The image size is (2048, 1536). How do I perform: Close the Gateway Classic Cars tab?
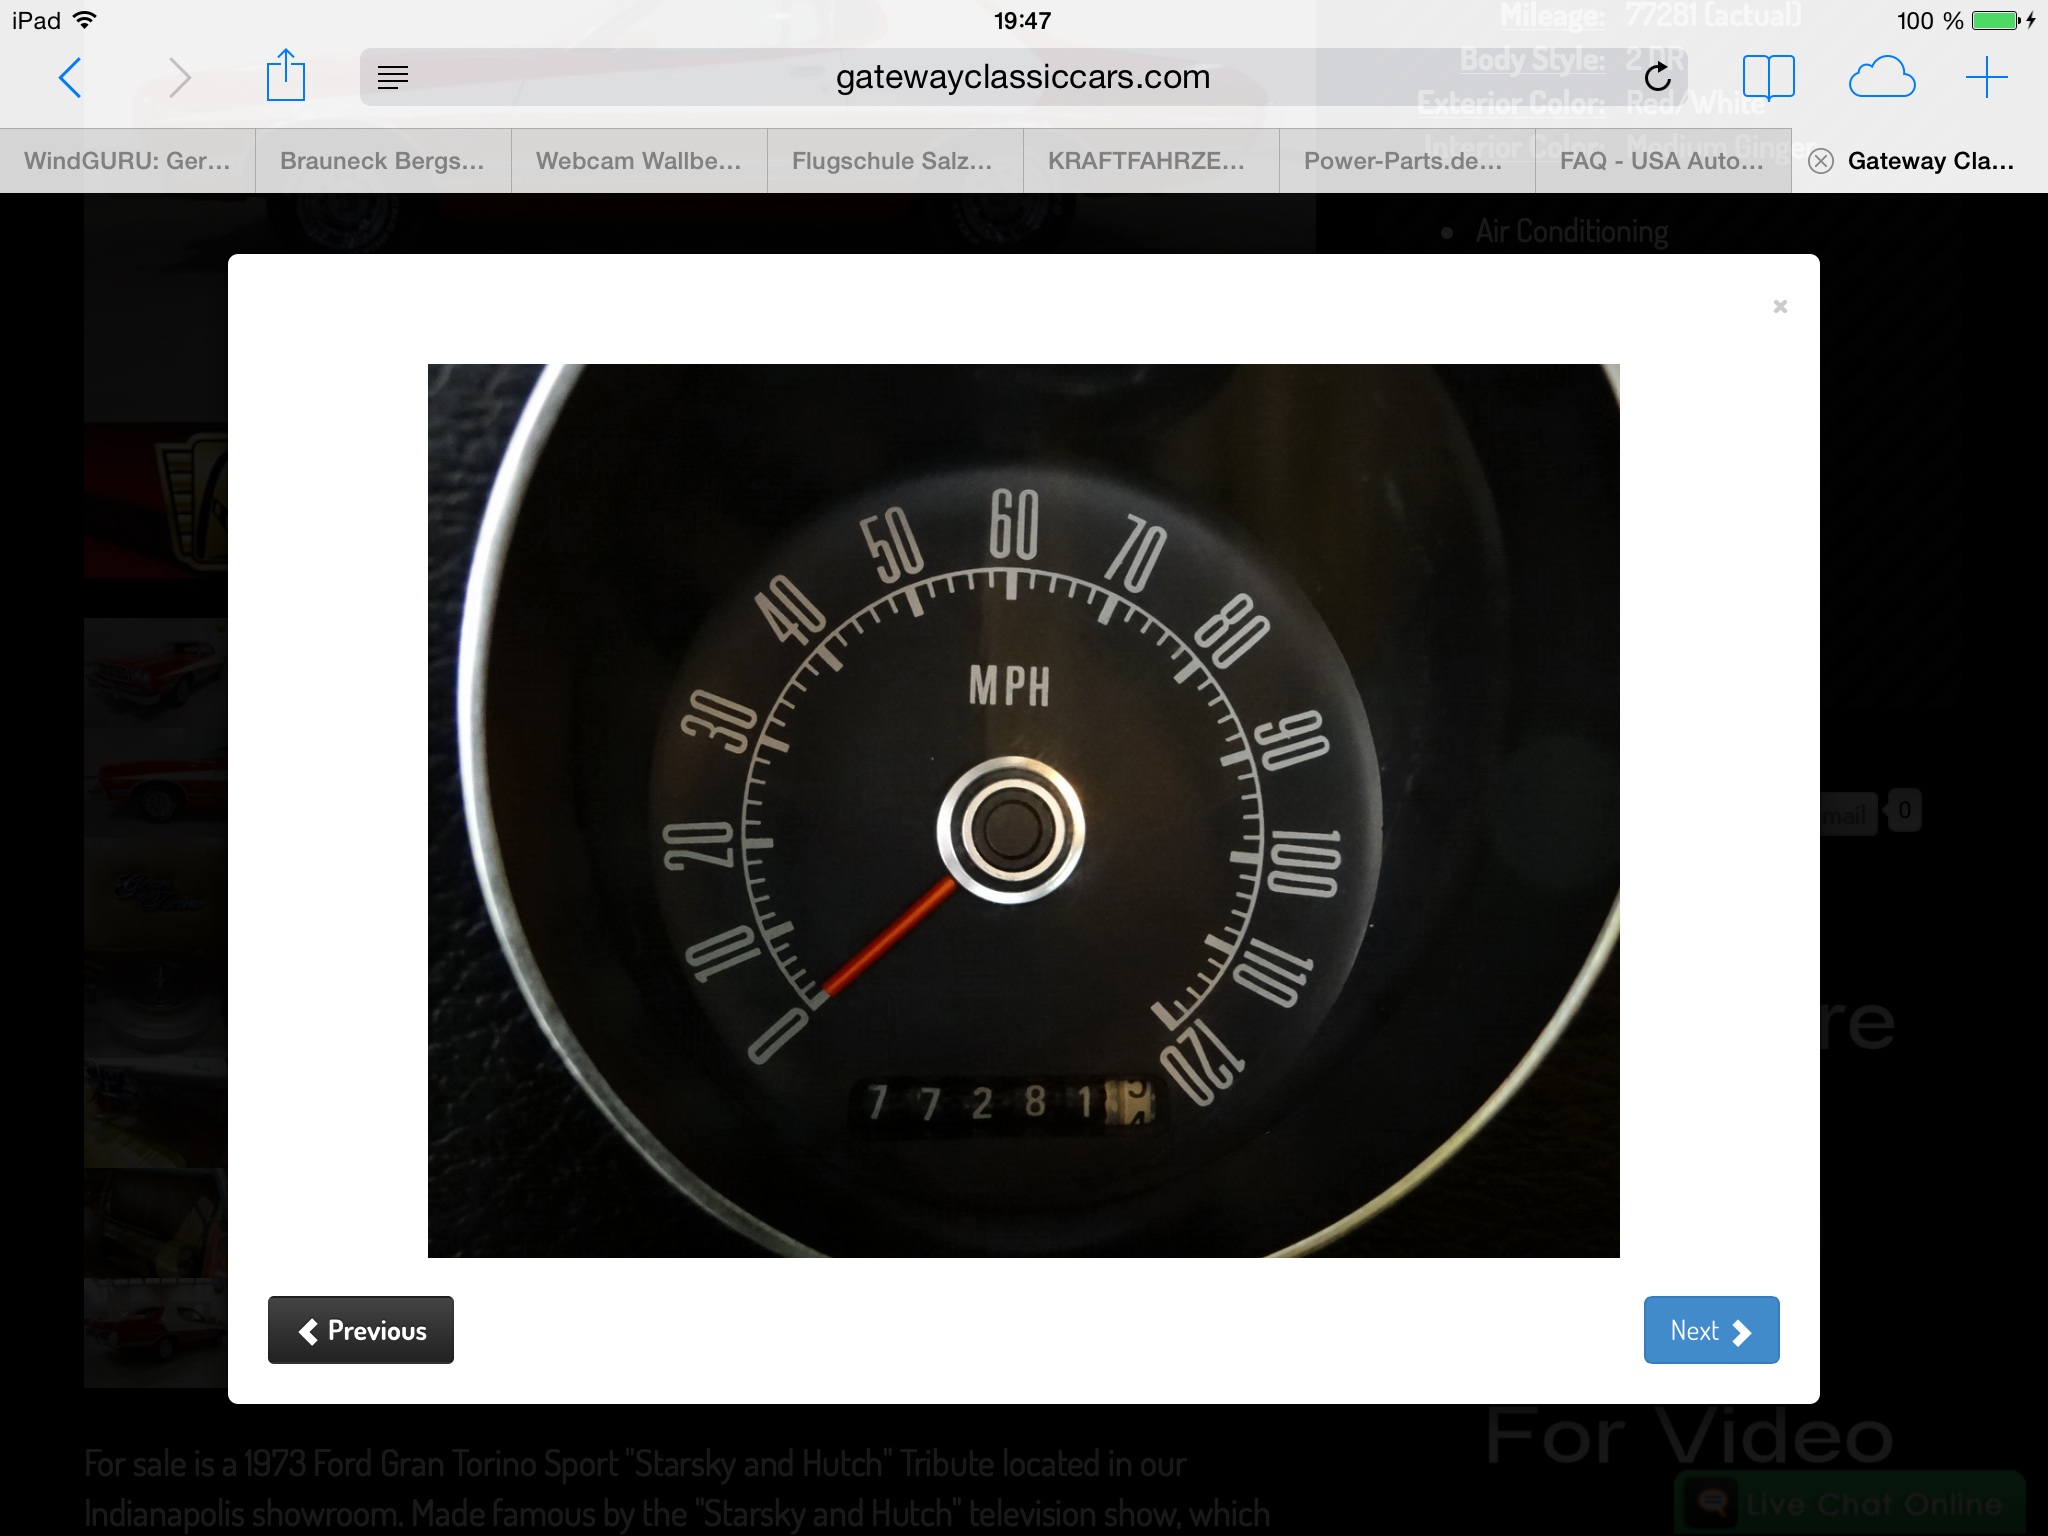[x=1821, y=161]
